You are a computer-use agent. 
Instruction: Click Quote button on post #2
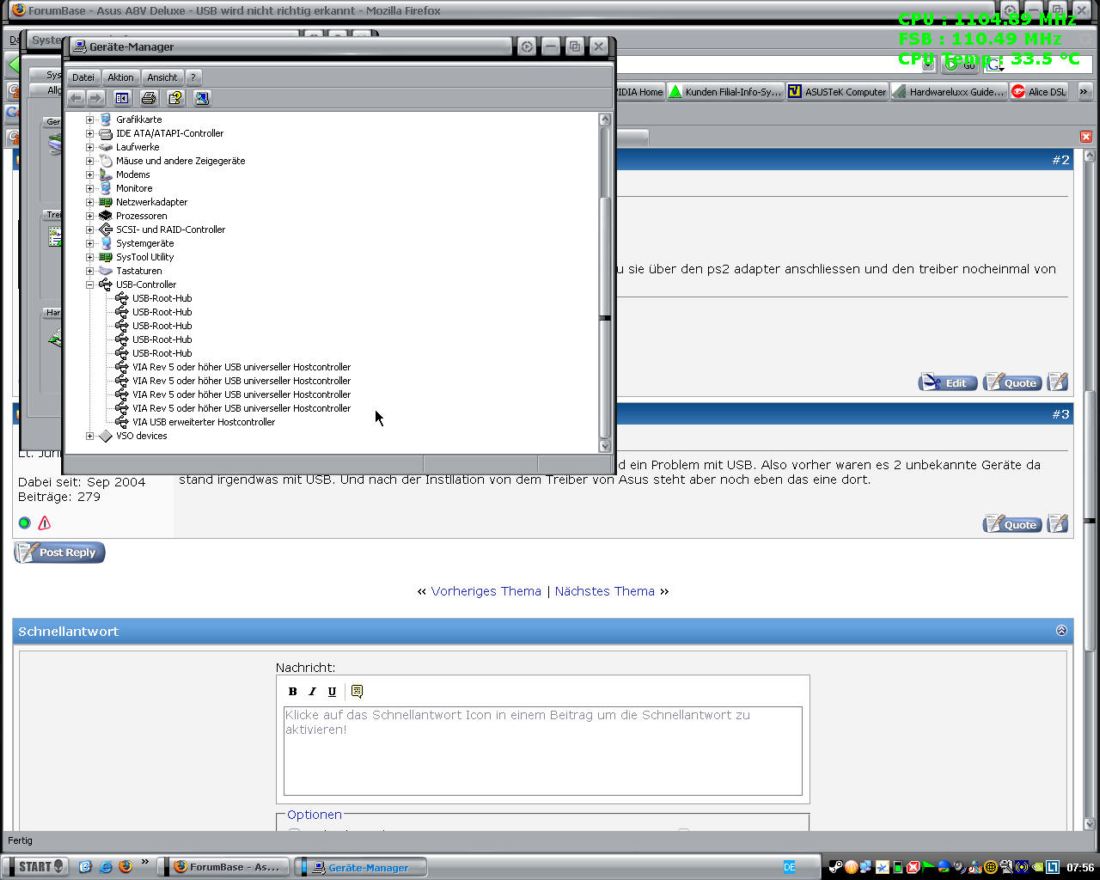[x=1012, y=382]
